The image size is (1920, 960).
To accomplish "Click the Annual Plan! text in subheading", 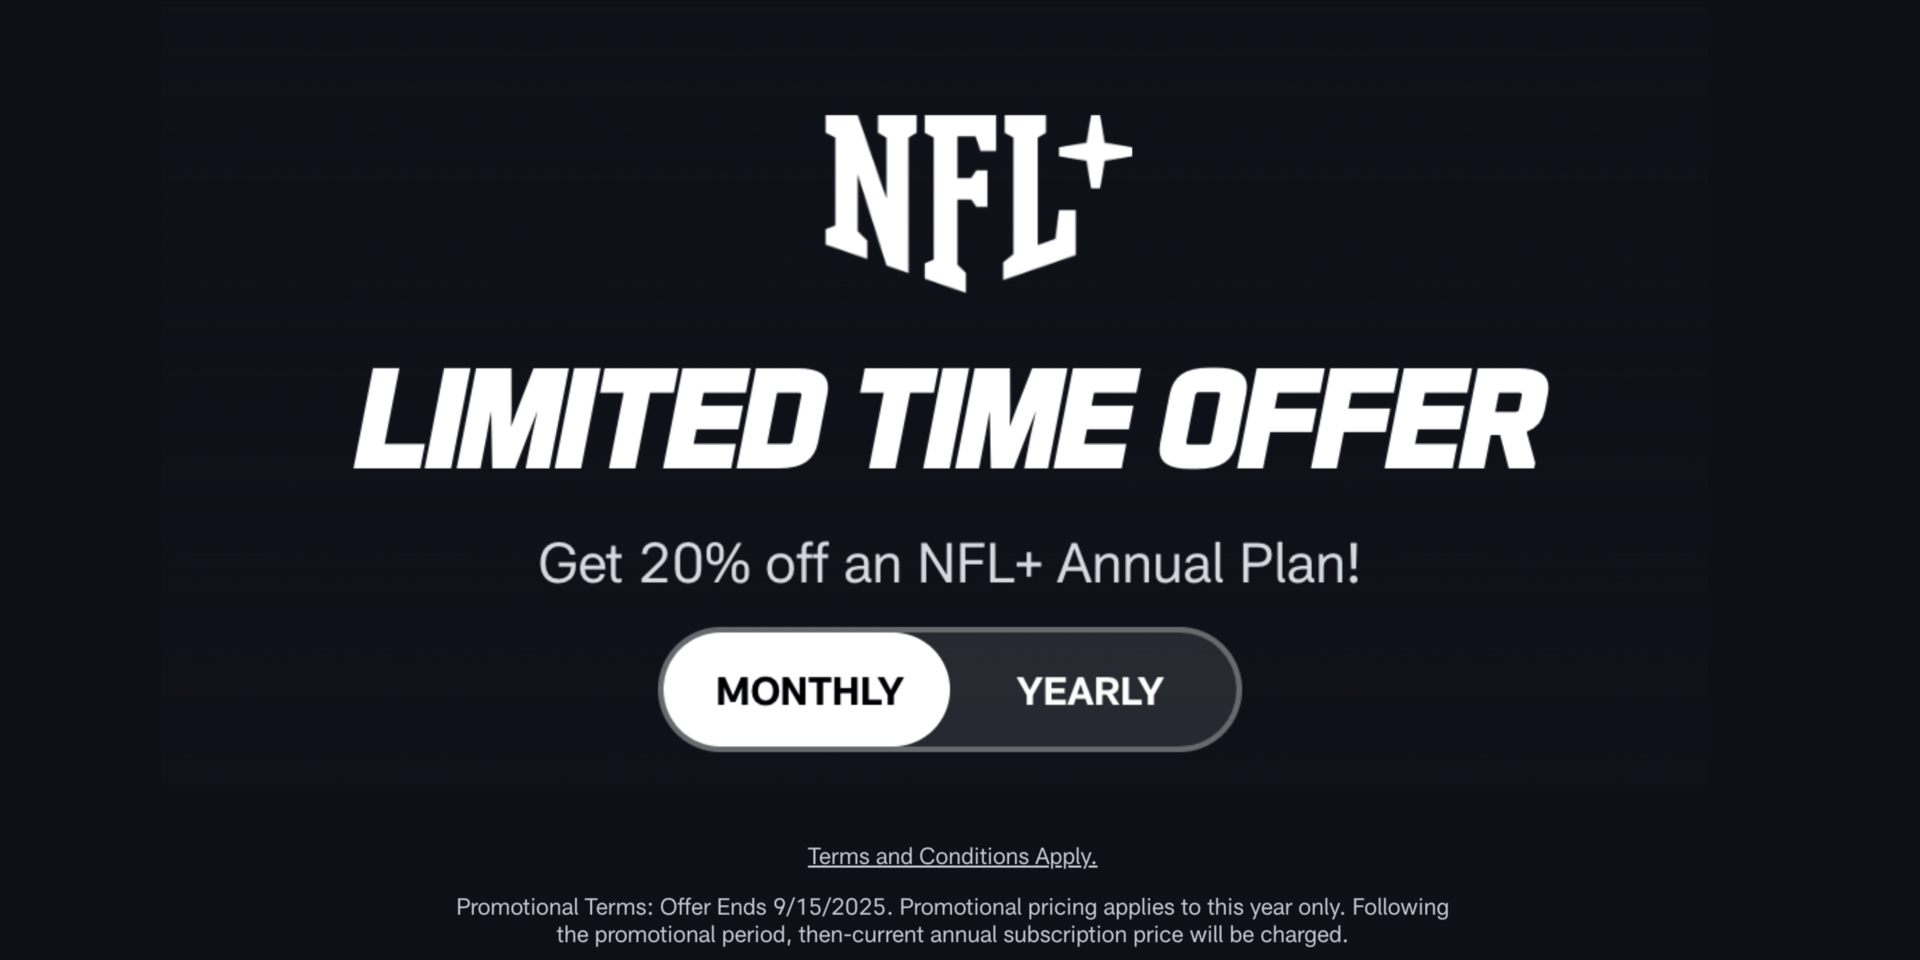I will 1208,564.
